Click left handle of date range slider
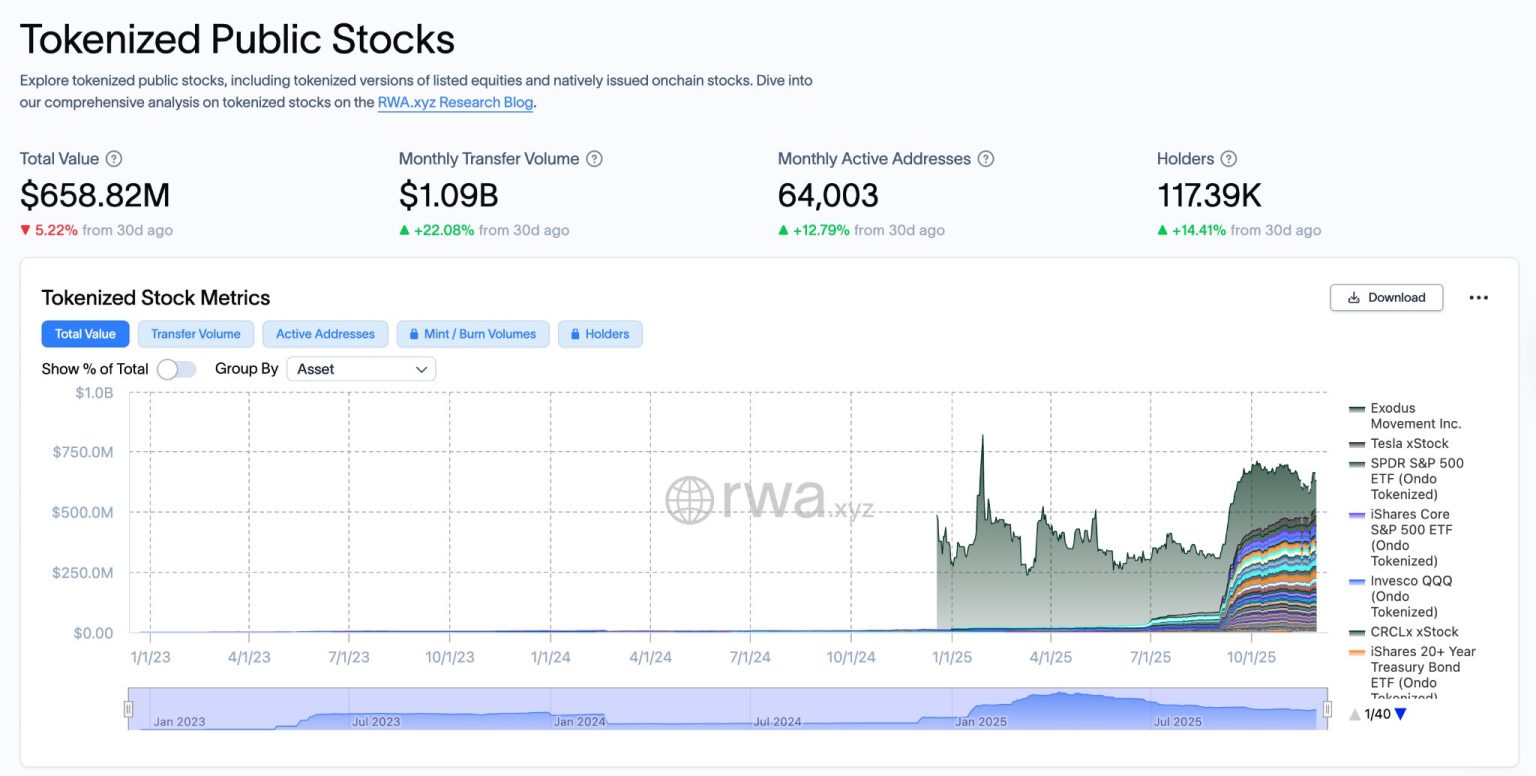Image resolution: width=1536 pixels, height=776 pixels. coord(128,709)
